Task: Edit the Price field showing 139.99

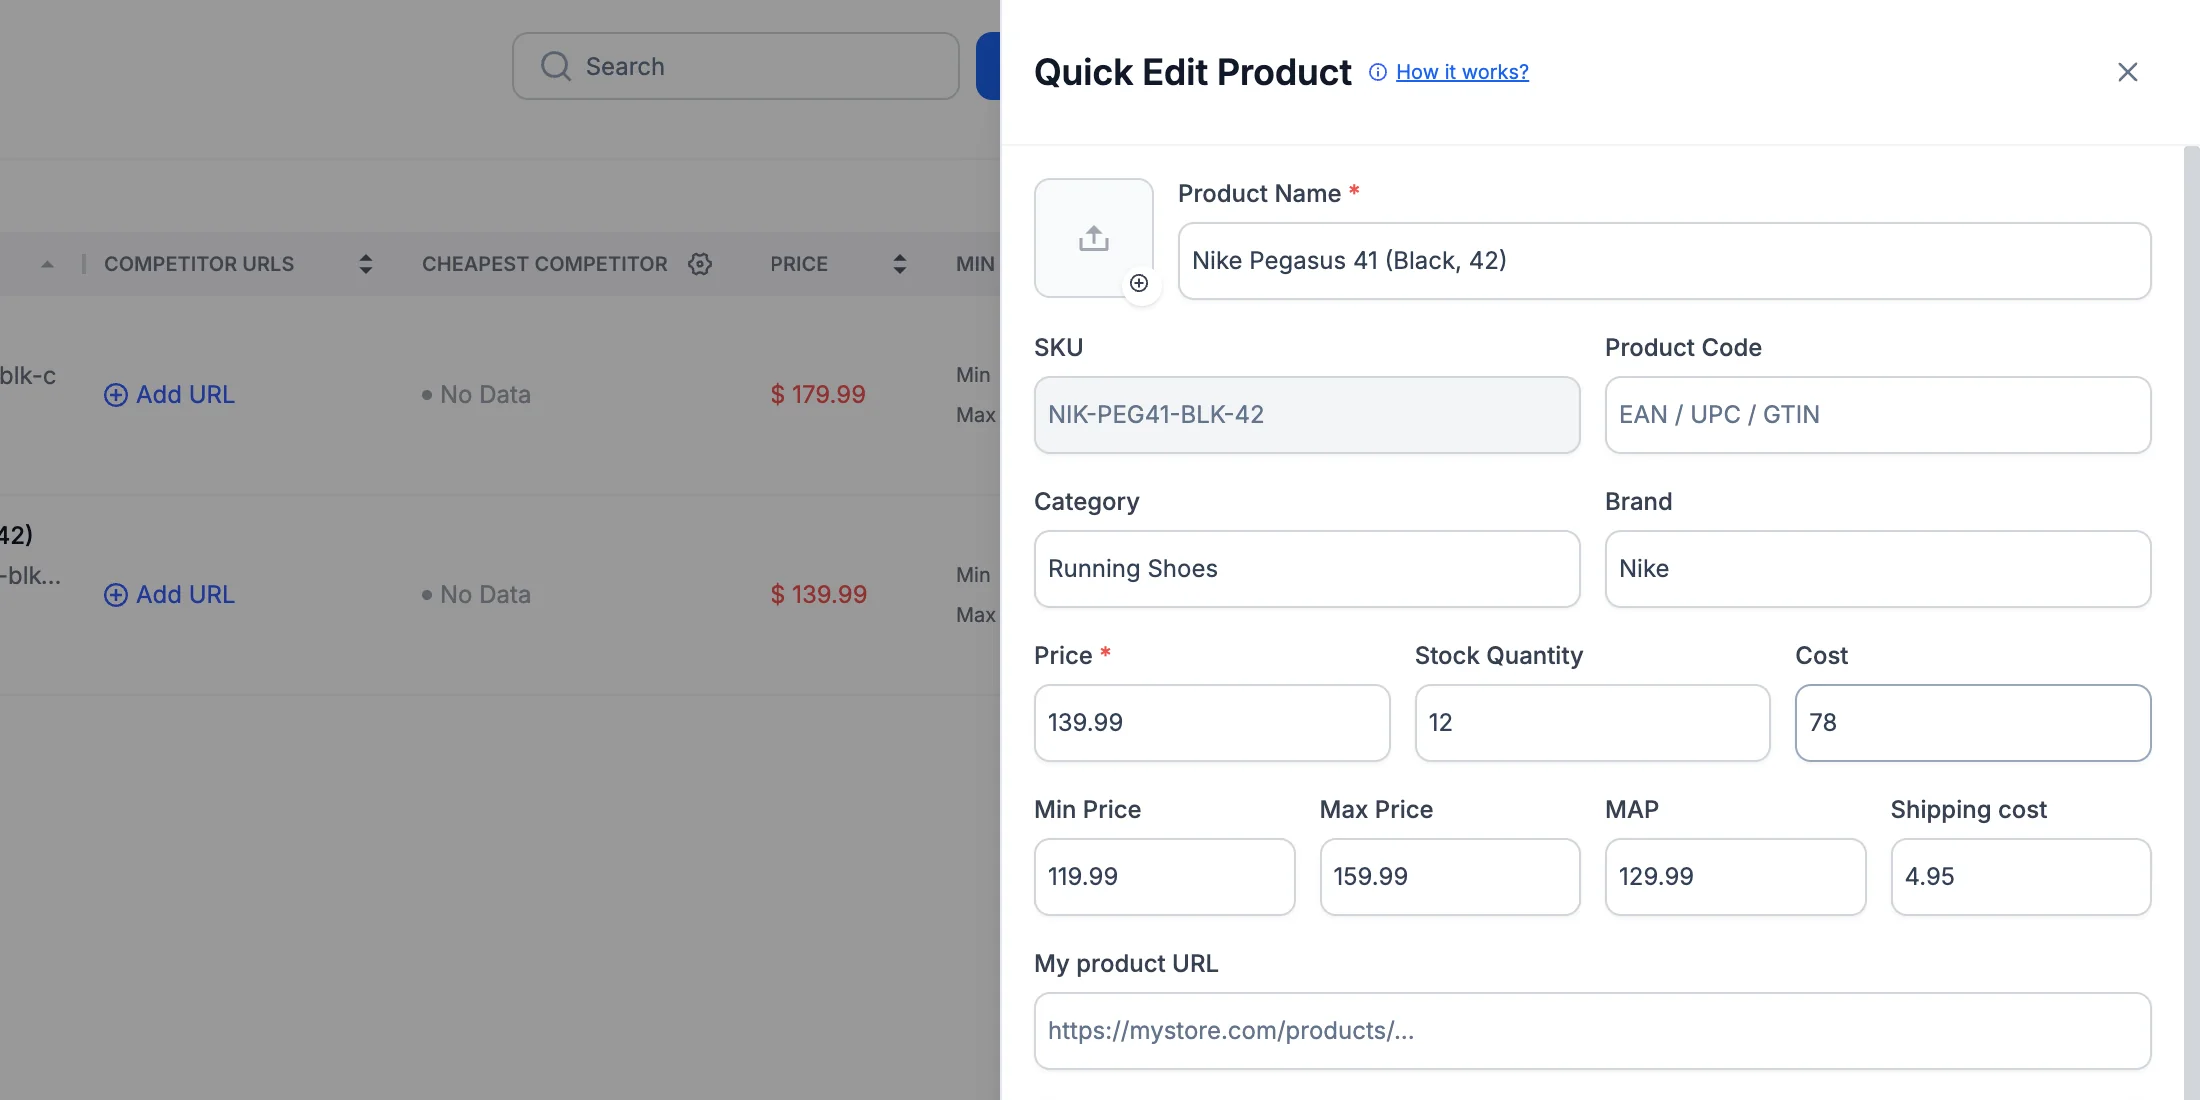Action: (1212, 723)
